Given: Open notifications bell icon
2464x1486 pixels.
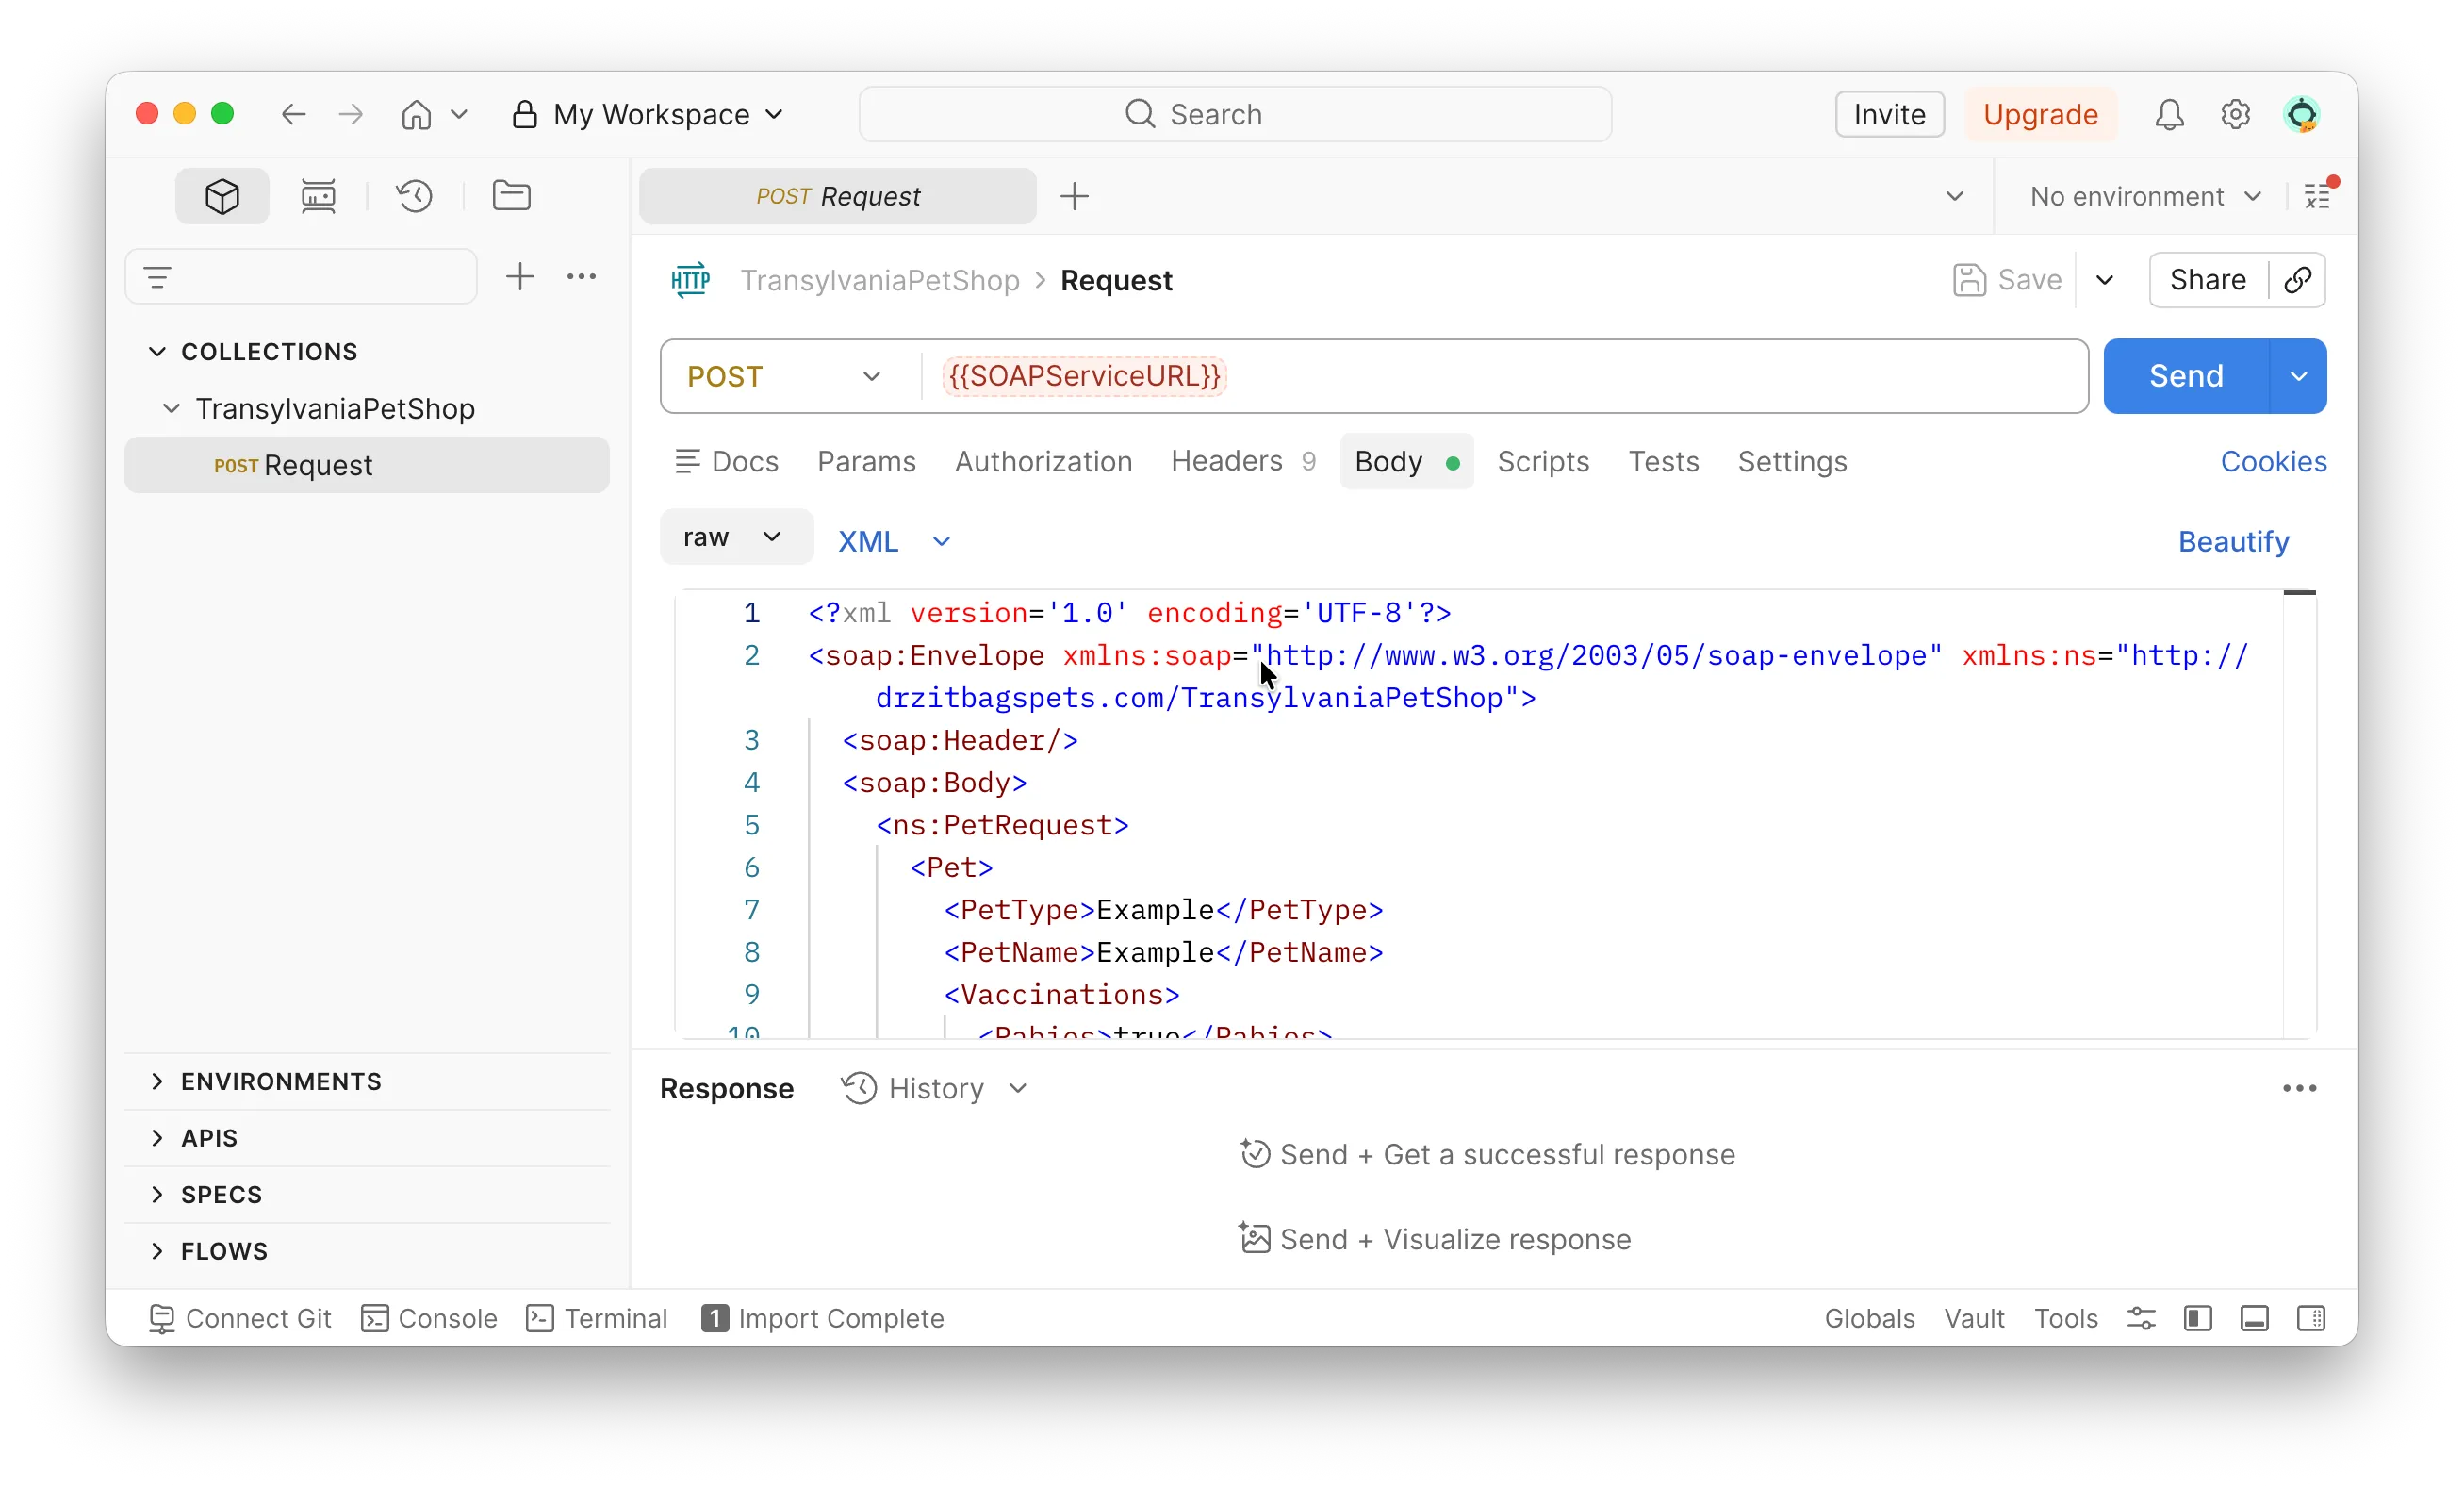Looking at the screenshot, I should click(2168, 115).
